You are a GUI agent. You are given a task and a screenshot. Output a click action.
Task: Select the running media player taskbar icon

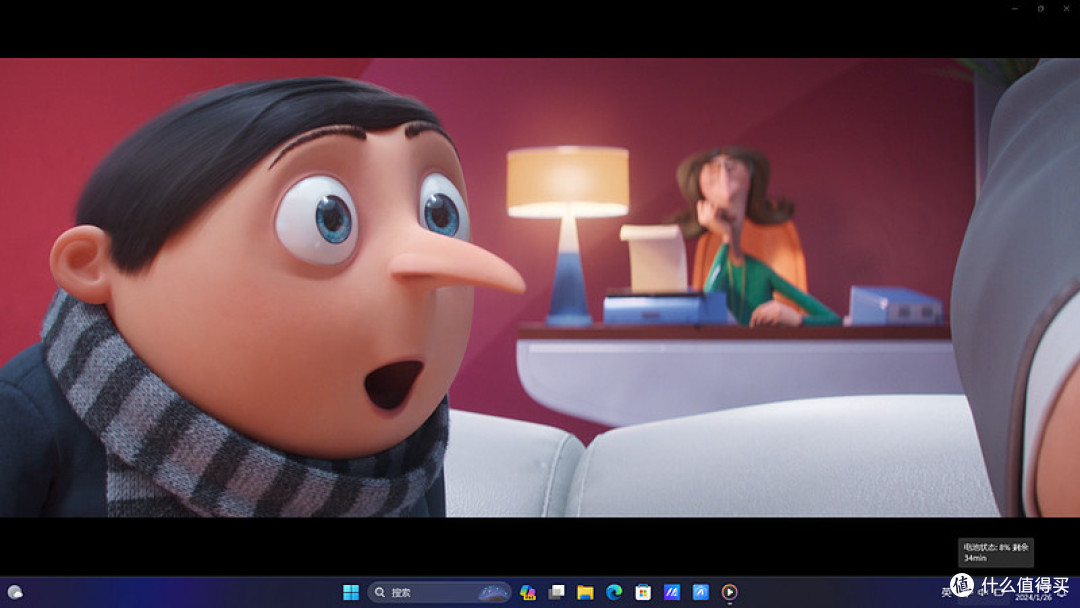[729, 592]
